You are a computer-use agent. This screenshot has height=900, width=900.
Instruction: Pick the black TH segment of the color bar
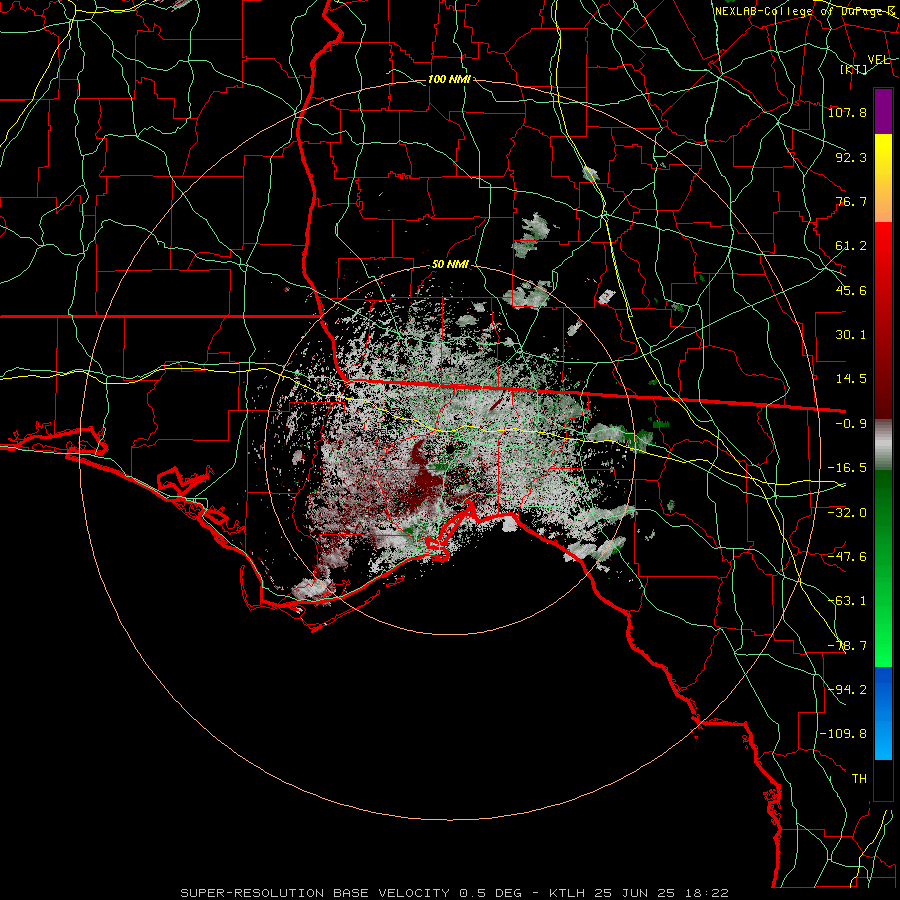(883, 779)
